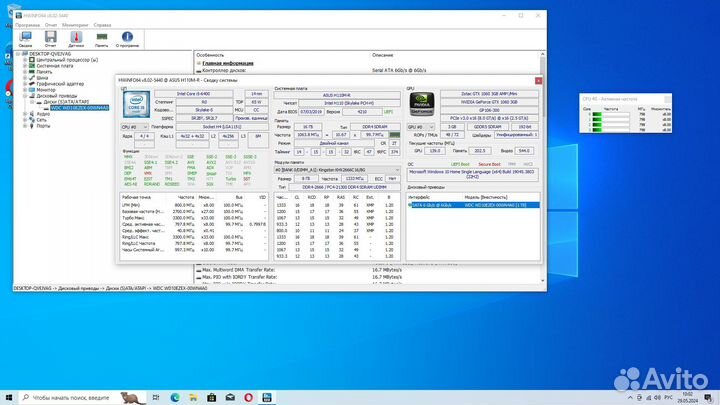Click the РУС language indicator
Image resolution: width=720 pixels, height=405 pixels.
(x=669, y=397)
